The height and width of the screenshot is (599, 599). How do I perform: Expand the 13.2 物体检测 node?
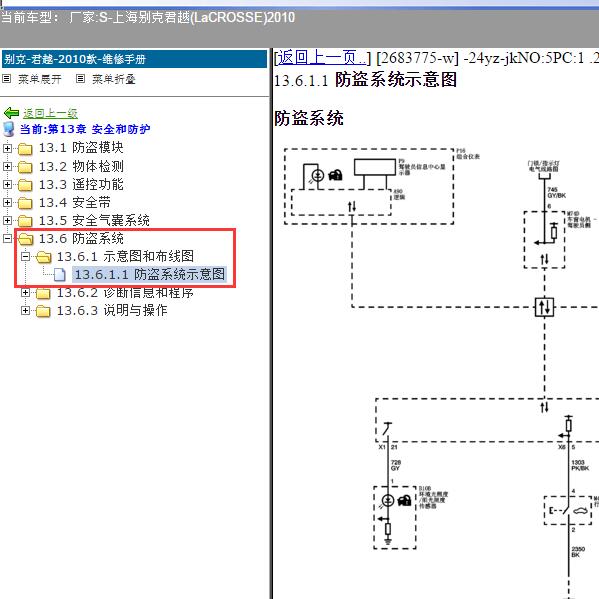pos(7,167)
